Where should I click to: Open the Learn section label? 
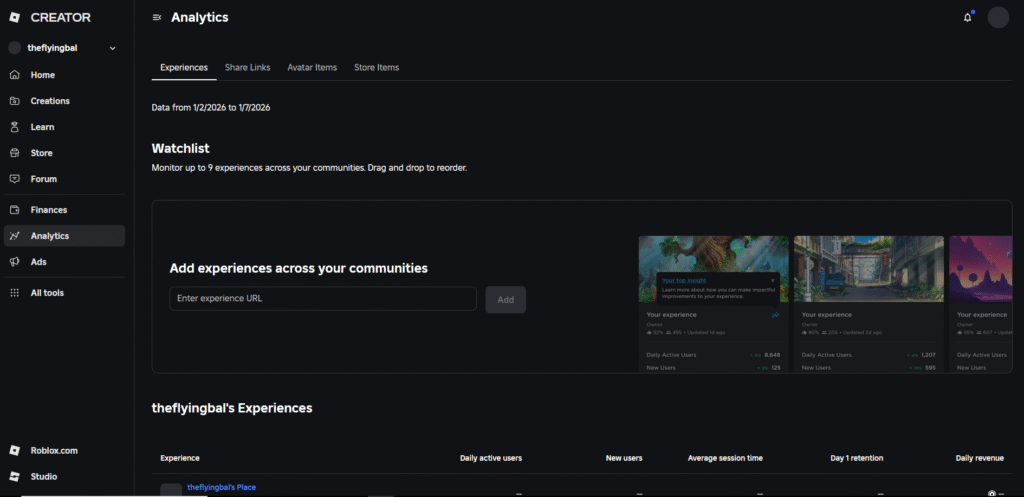pos(42,127)
